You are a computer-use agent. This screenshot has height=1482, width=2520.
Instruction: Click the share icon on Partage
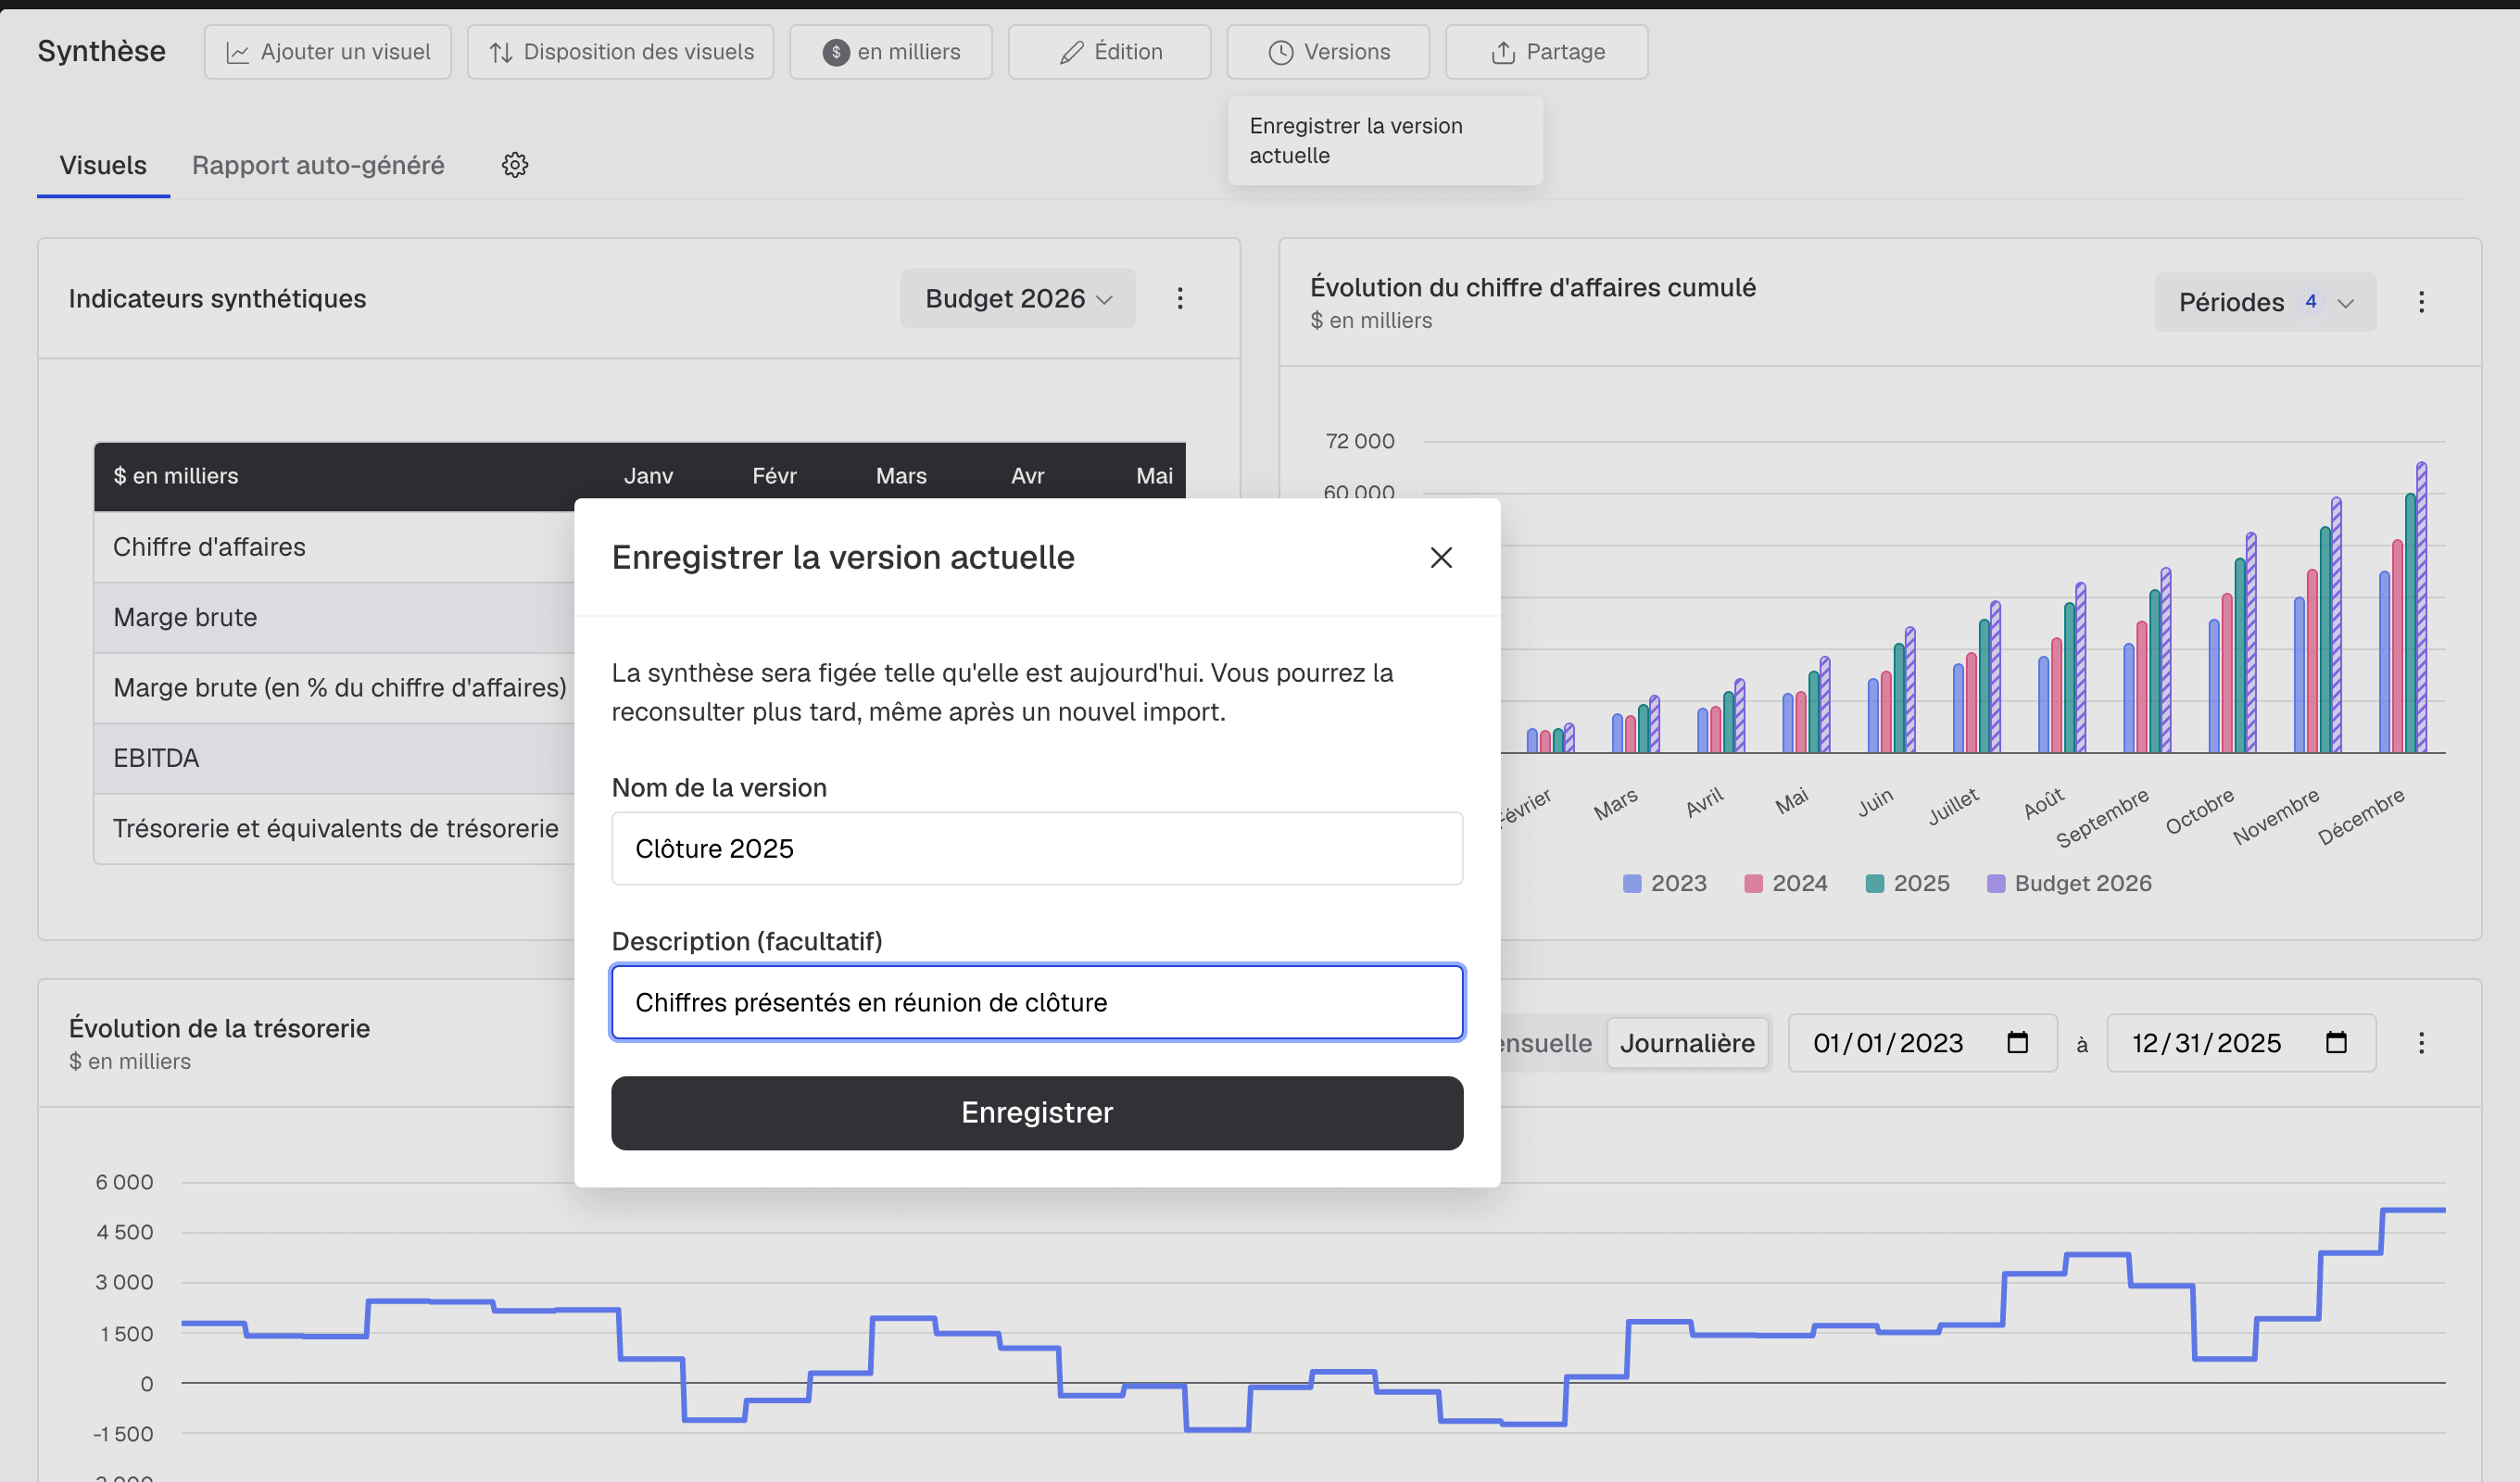(1503, 52)
